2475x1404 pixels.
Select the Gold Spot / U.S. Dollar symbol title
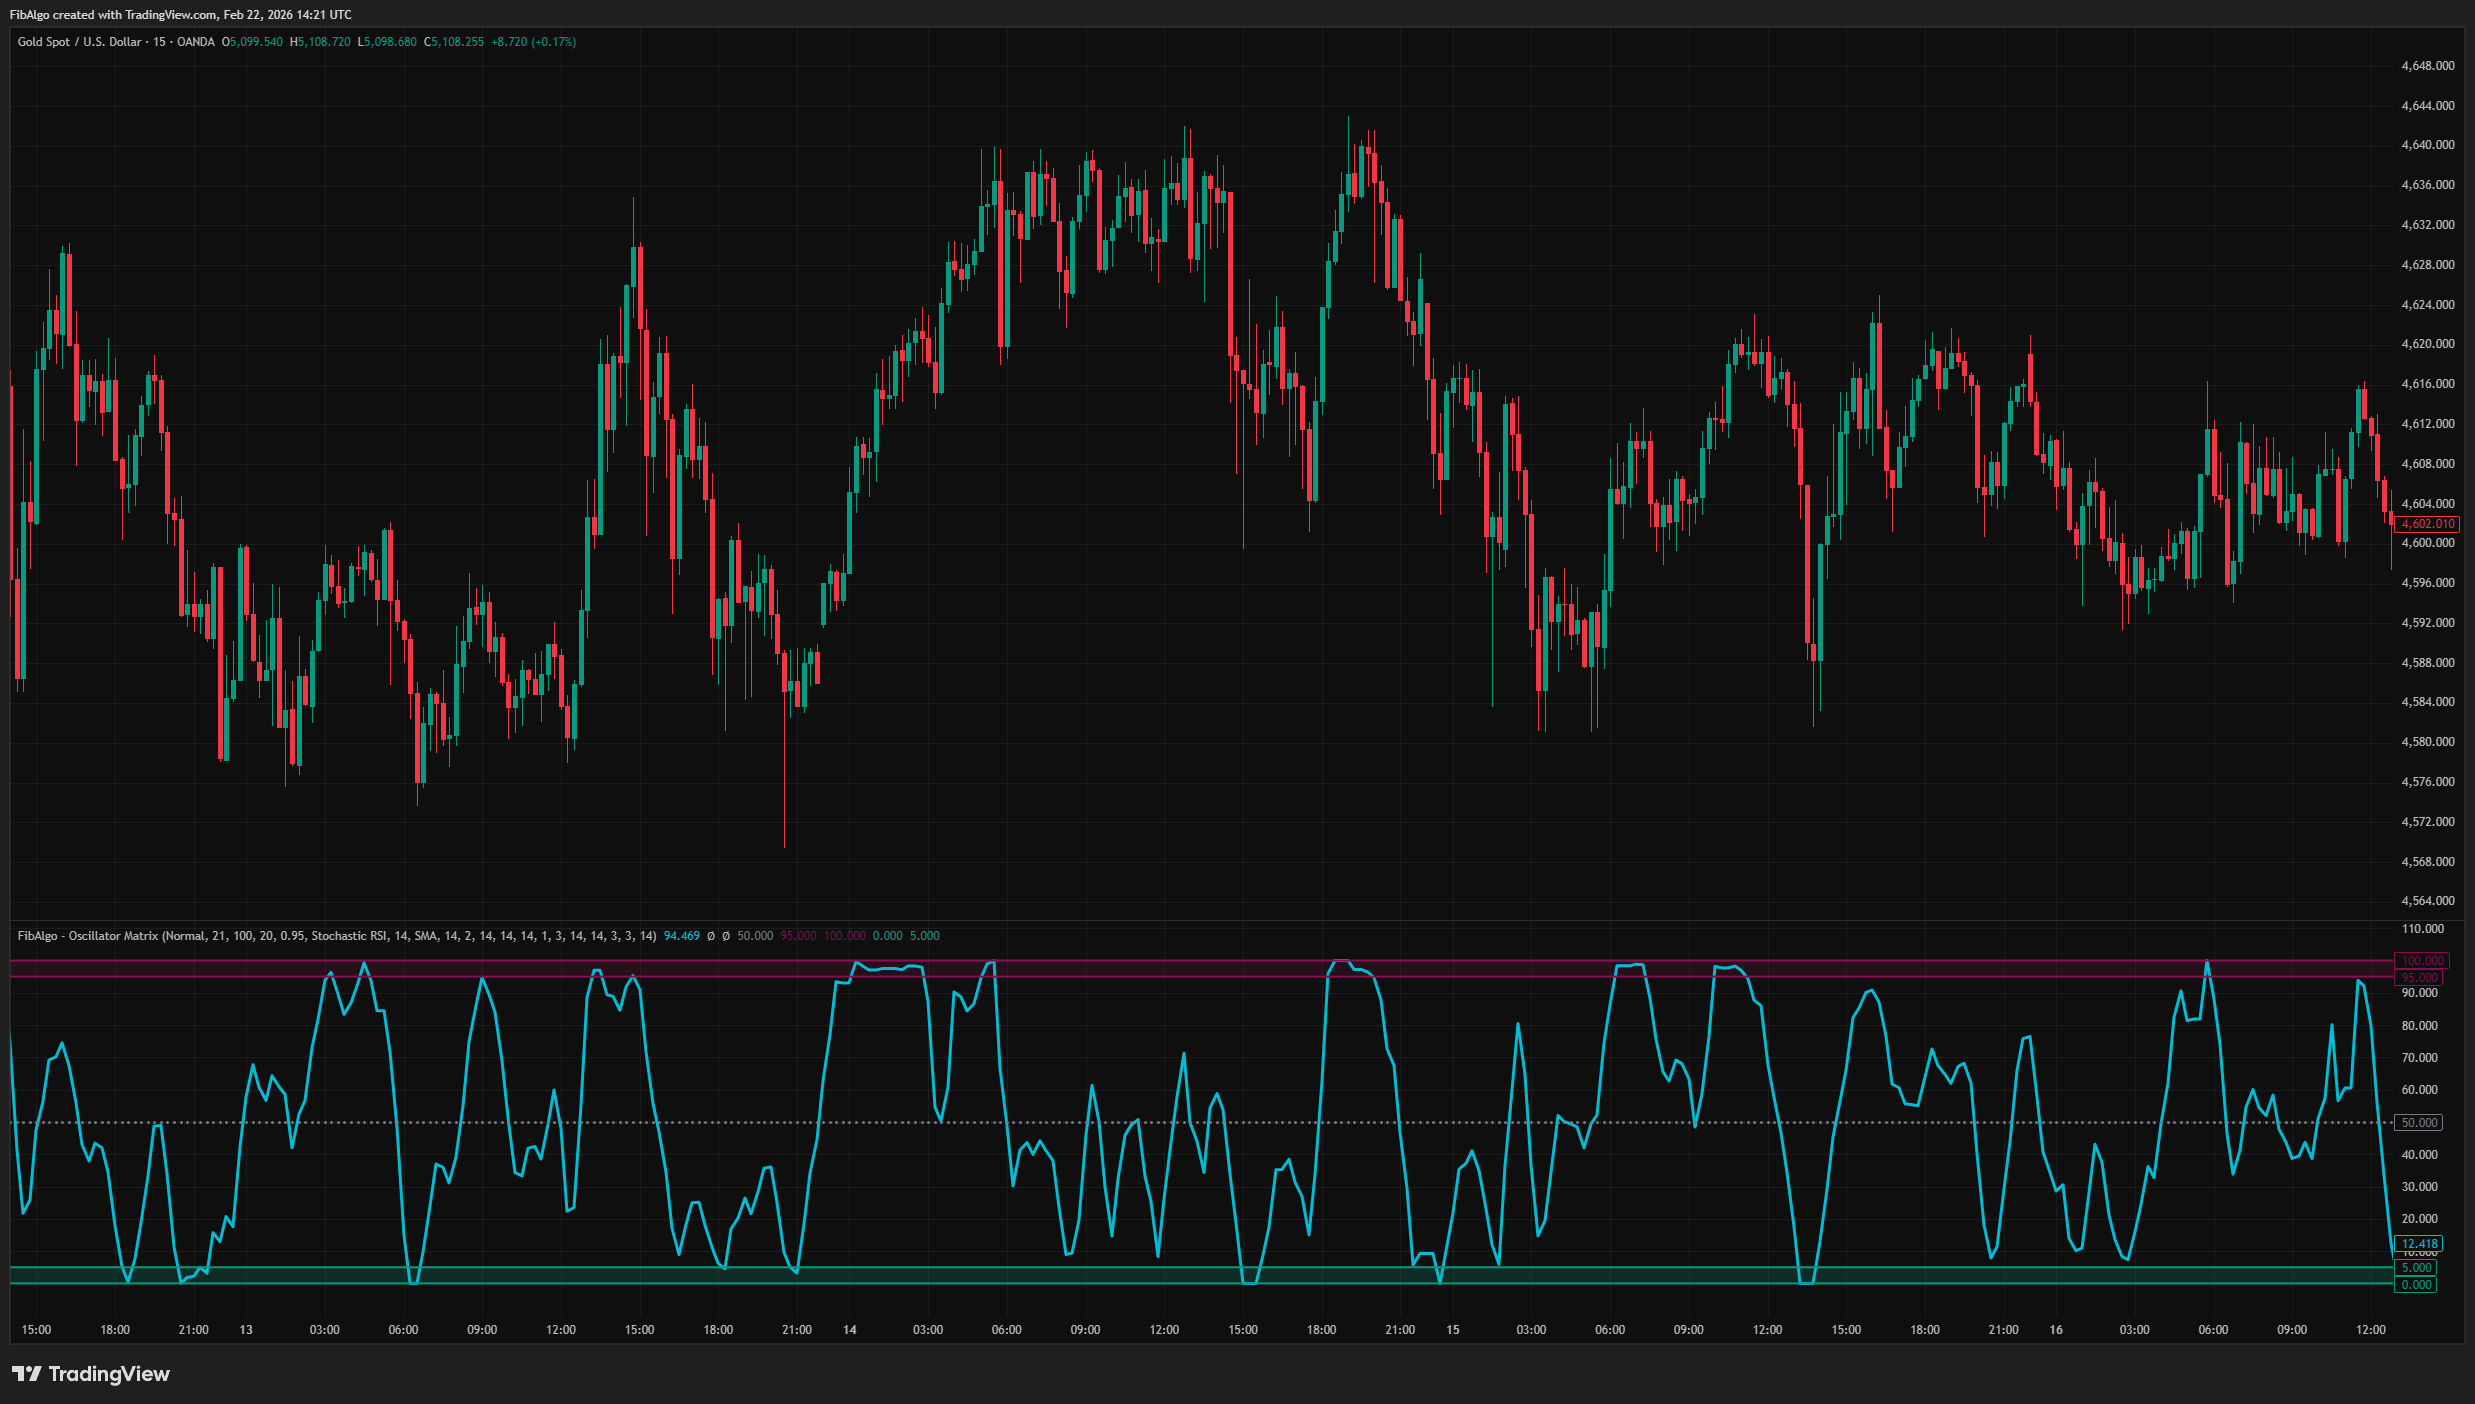(78, 42)
